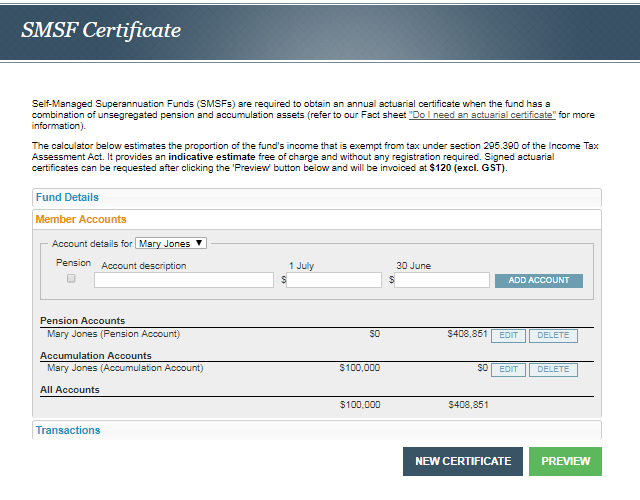The height and width of the screenshot is (500, 640).
Task: Click the Account description text field
Action: 184,281
